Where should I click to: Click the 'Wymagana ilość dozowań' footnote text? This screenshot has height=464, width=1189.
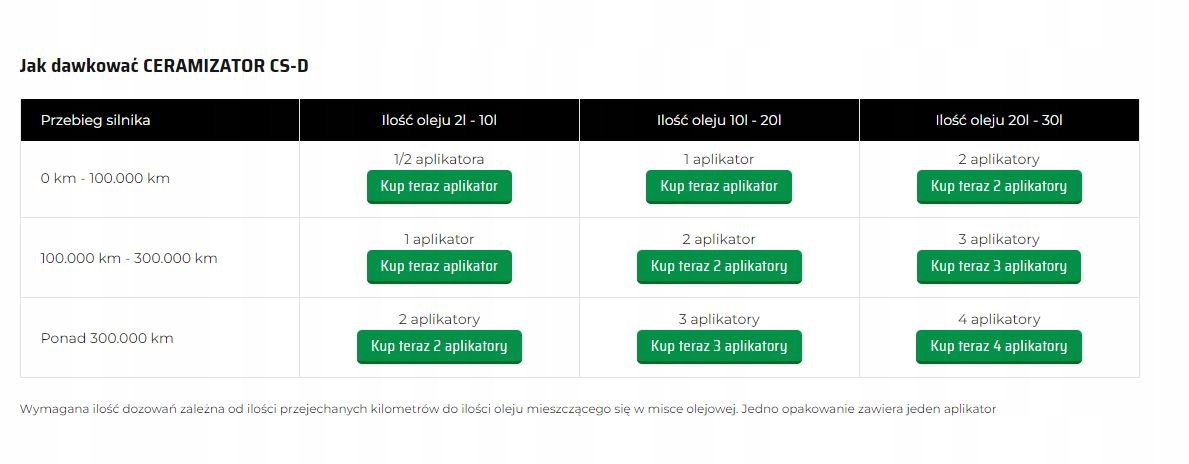pyautogui.click(x=507, y=409)
